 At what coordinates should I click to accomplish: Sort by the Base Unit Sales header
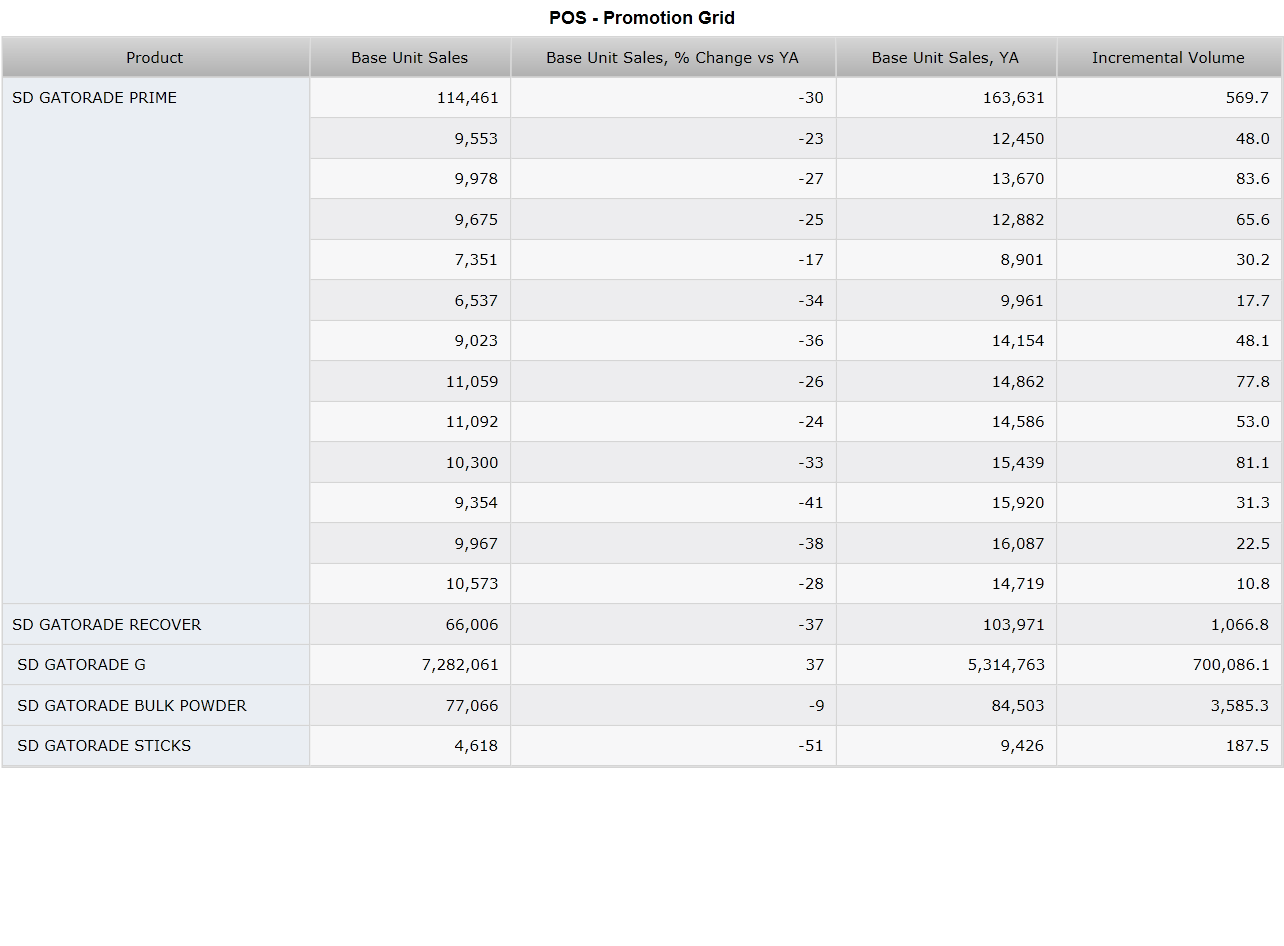[410, 58]
